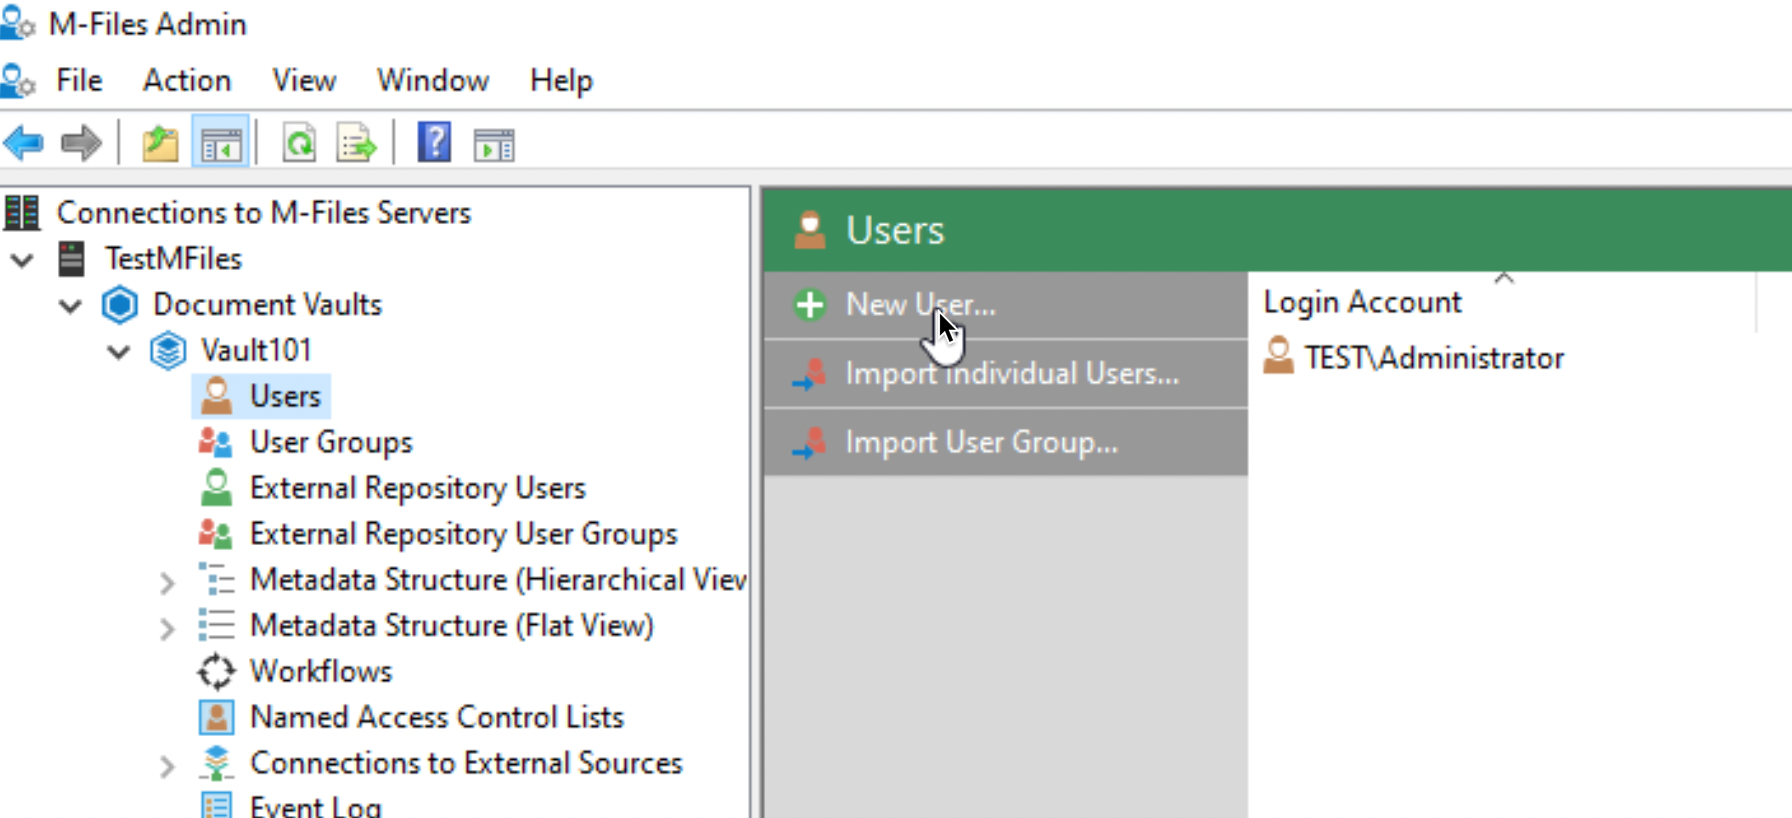Go back with the blue left arrow
Image resolution: width=1792 pixels, height=818 pixels.
(x=23, y=144)
